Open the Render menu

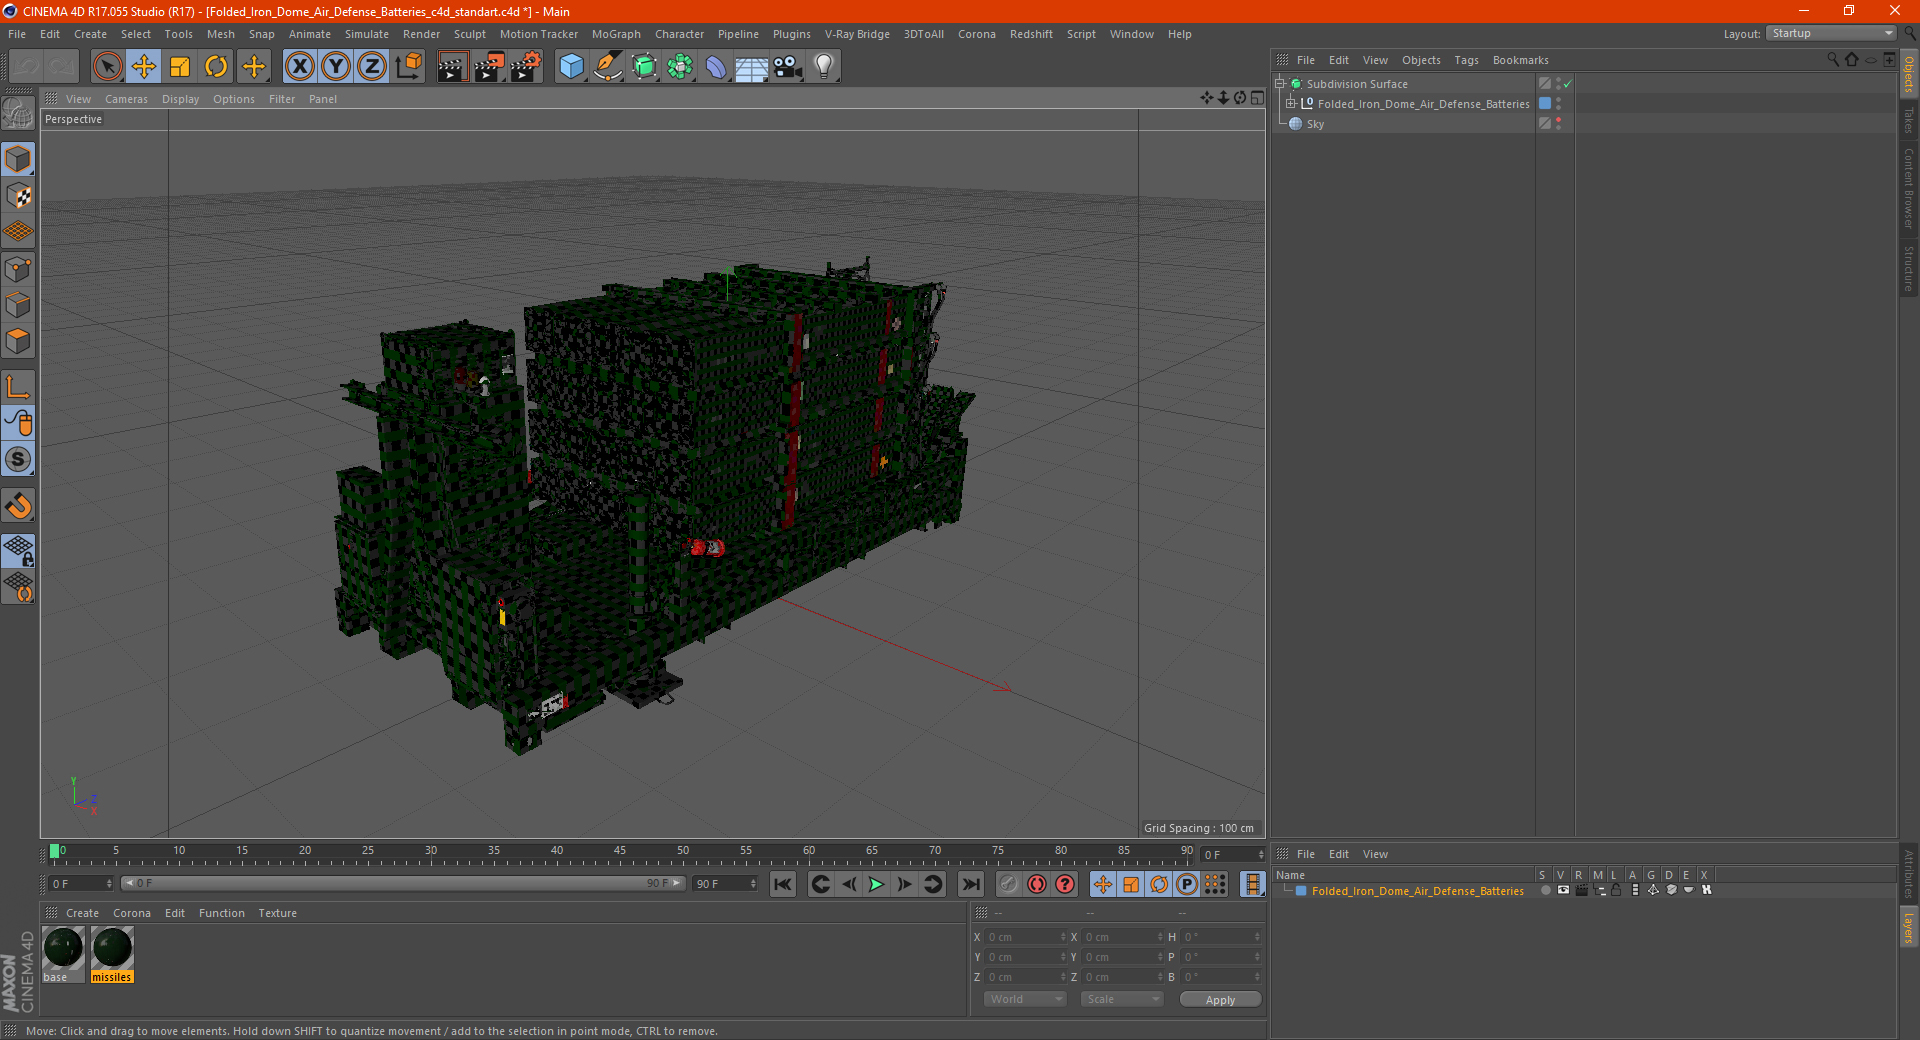(x=421, y=34)
